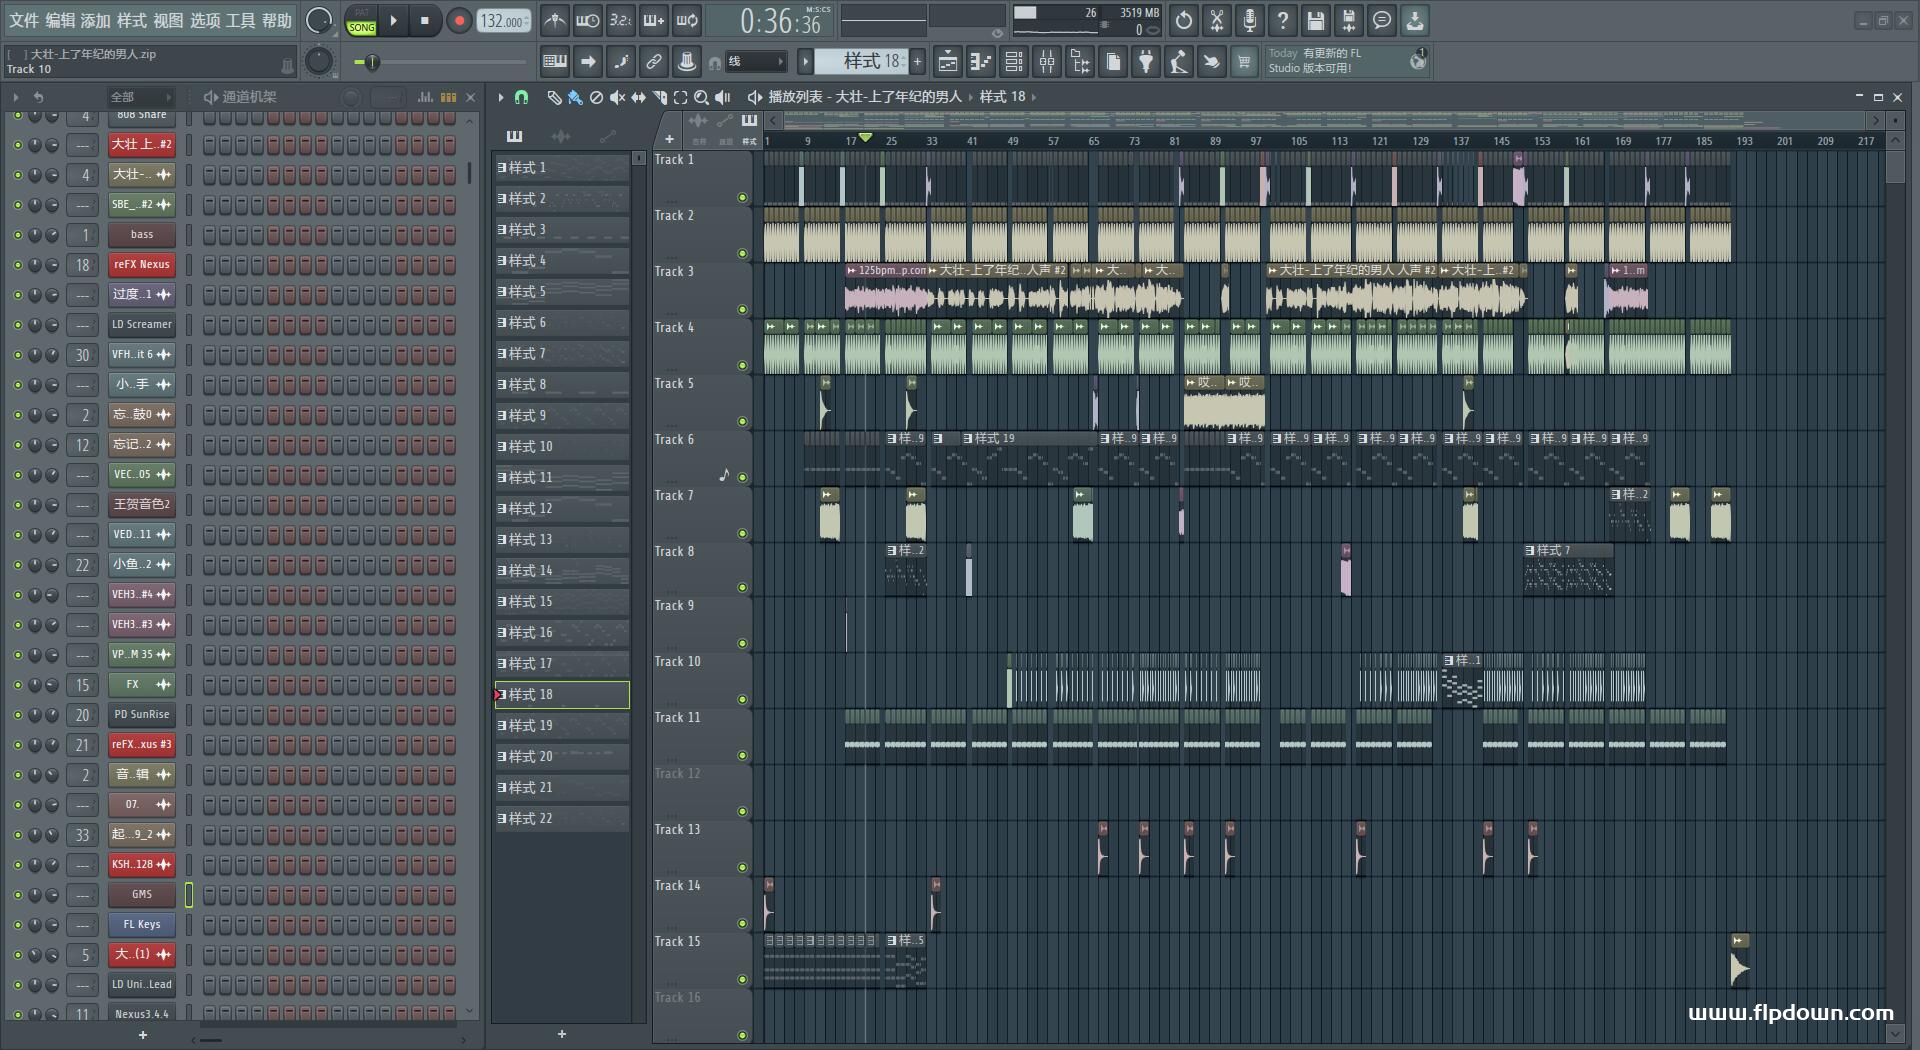Open the Playlist view icon
The height and width of the screenshot is (1050, 1920).
pos(947,62)
